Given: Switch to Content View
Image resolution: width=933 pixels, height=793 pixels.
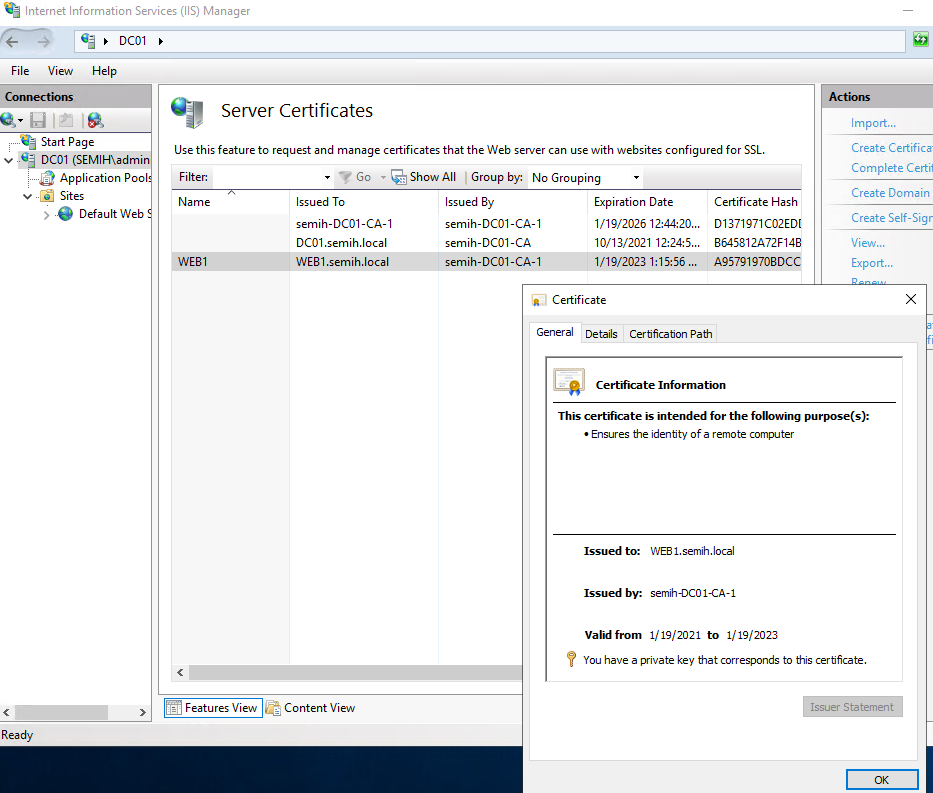Looking at the screenshot, I should click(310, 708).
